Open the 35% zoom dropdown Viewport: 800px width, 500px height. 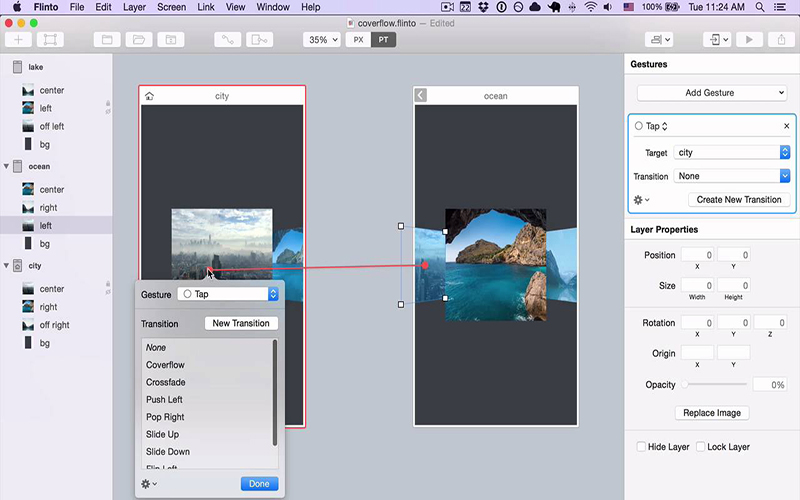coord(321,40)
